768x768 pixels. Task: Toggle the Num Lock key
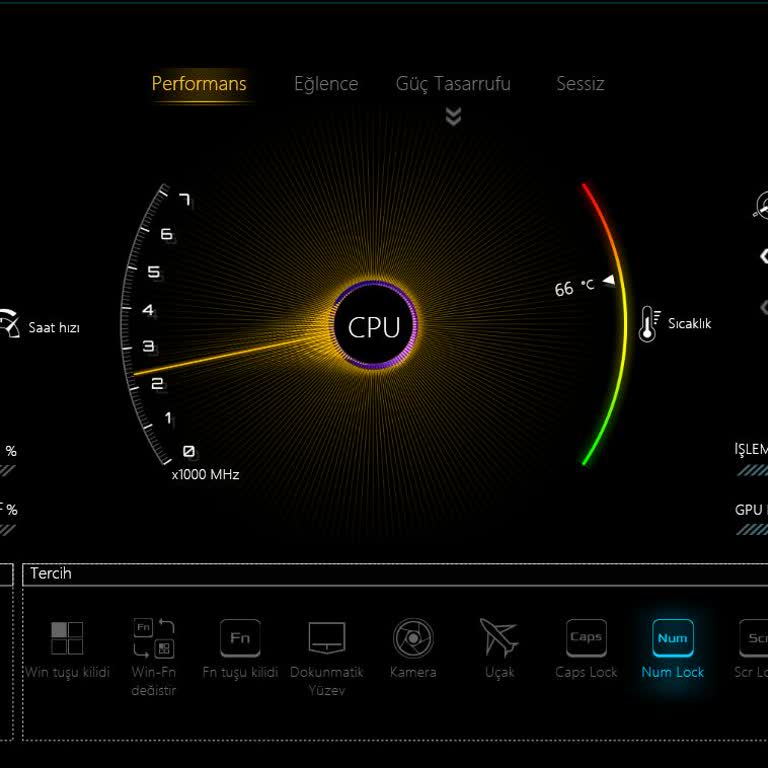[x=672, y=638]
